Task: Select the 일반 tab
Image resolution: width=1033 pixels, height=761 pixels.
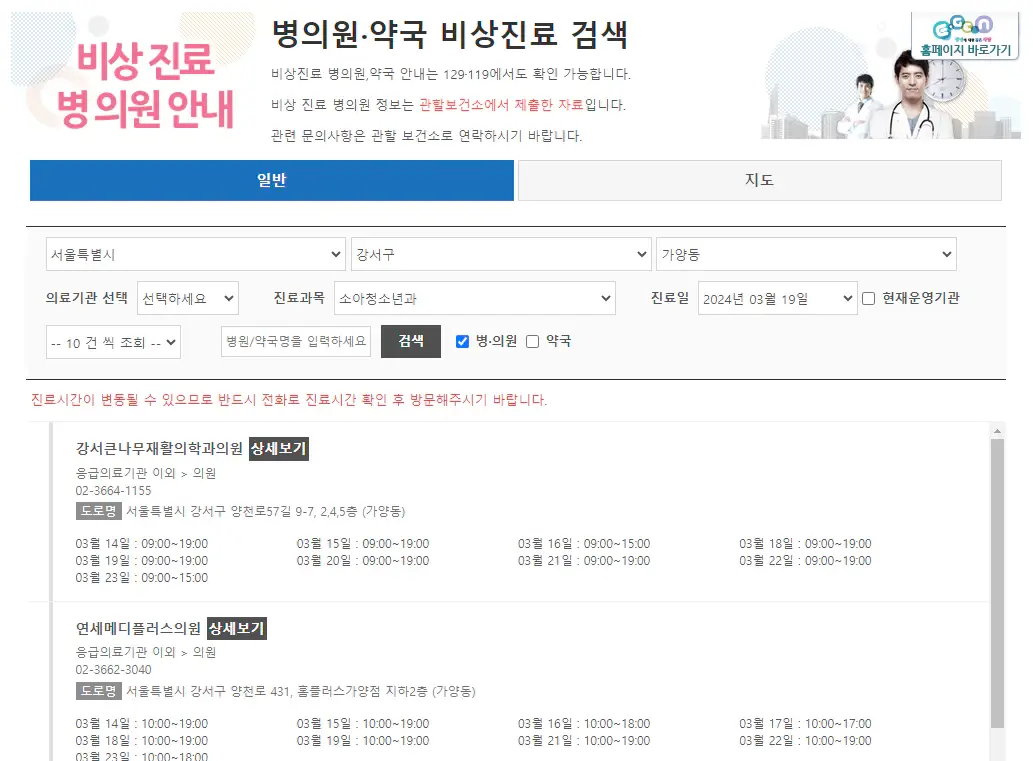Action: (x=271, y=180)
